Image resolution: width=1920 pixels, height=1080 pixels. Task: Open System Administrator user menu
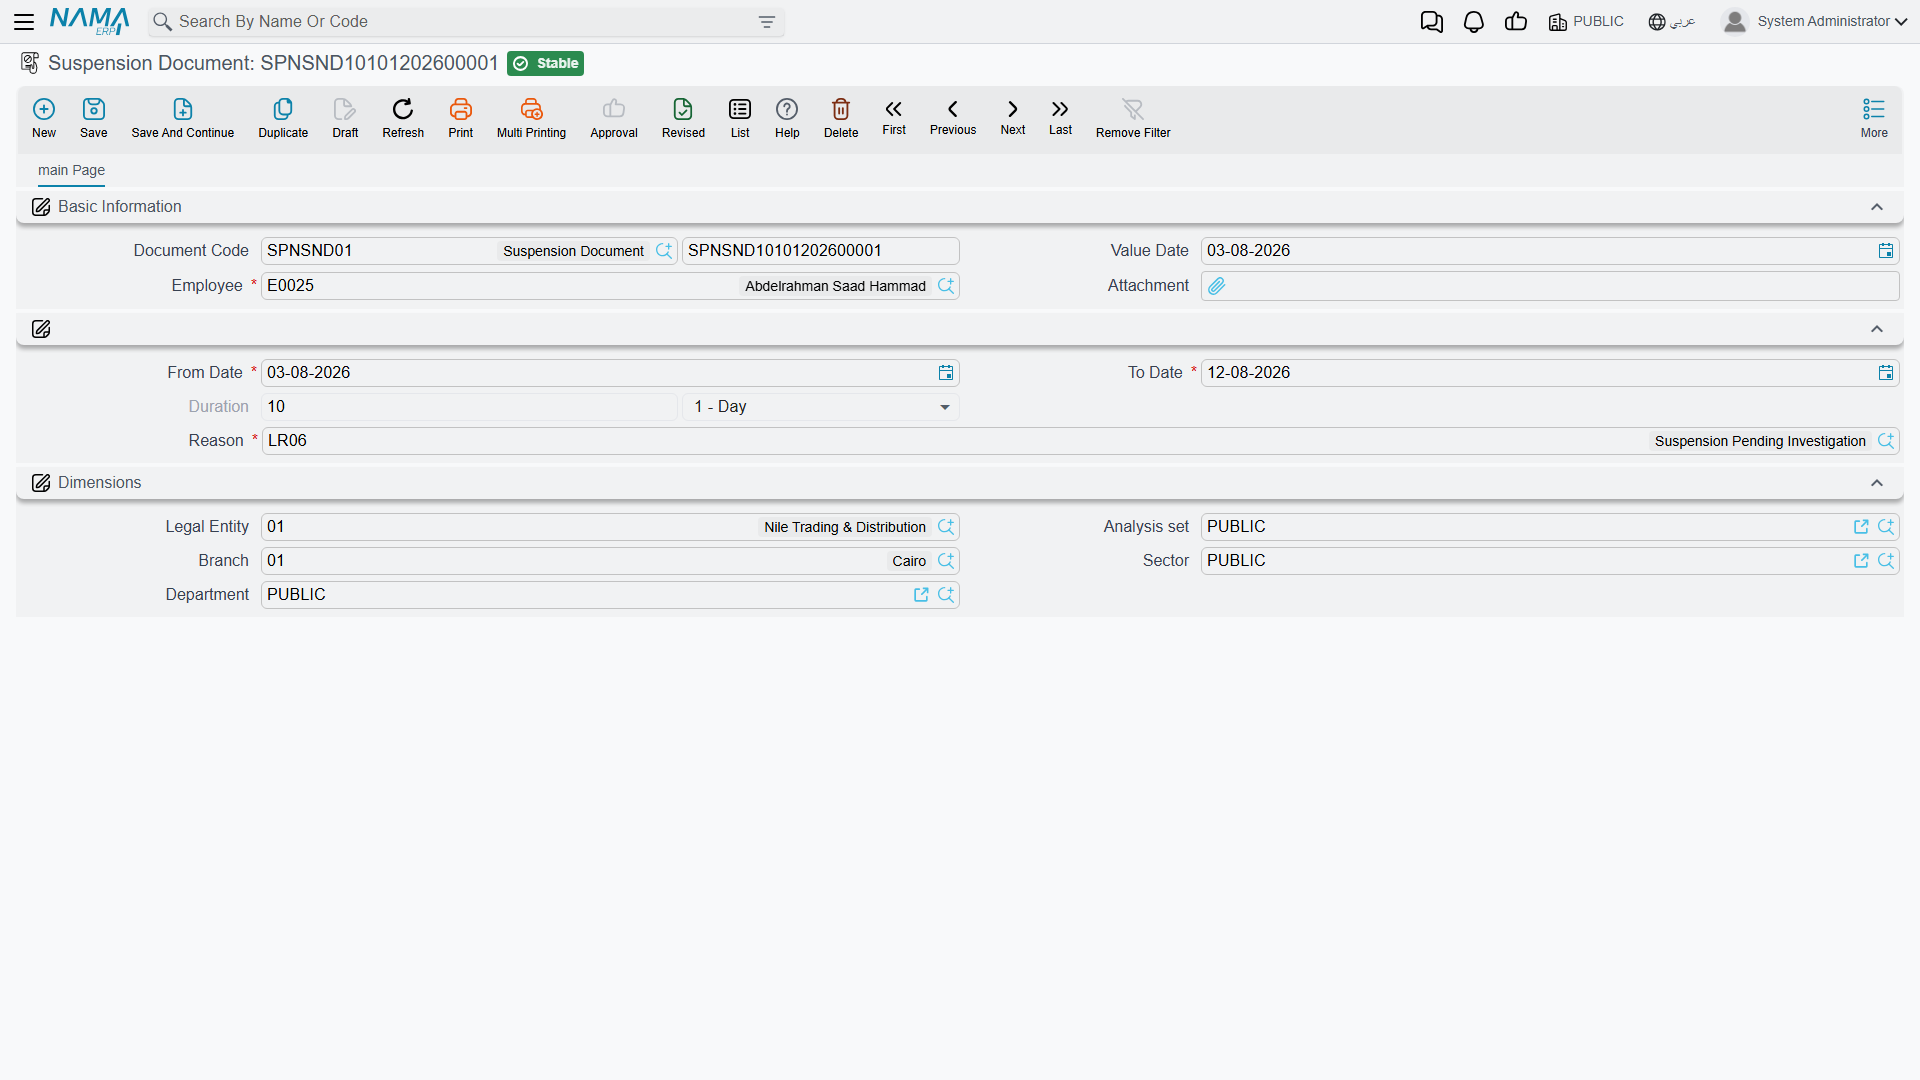(1815, 22)
